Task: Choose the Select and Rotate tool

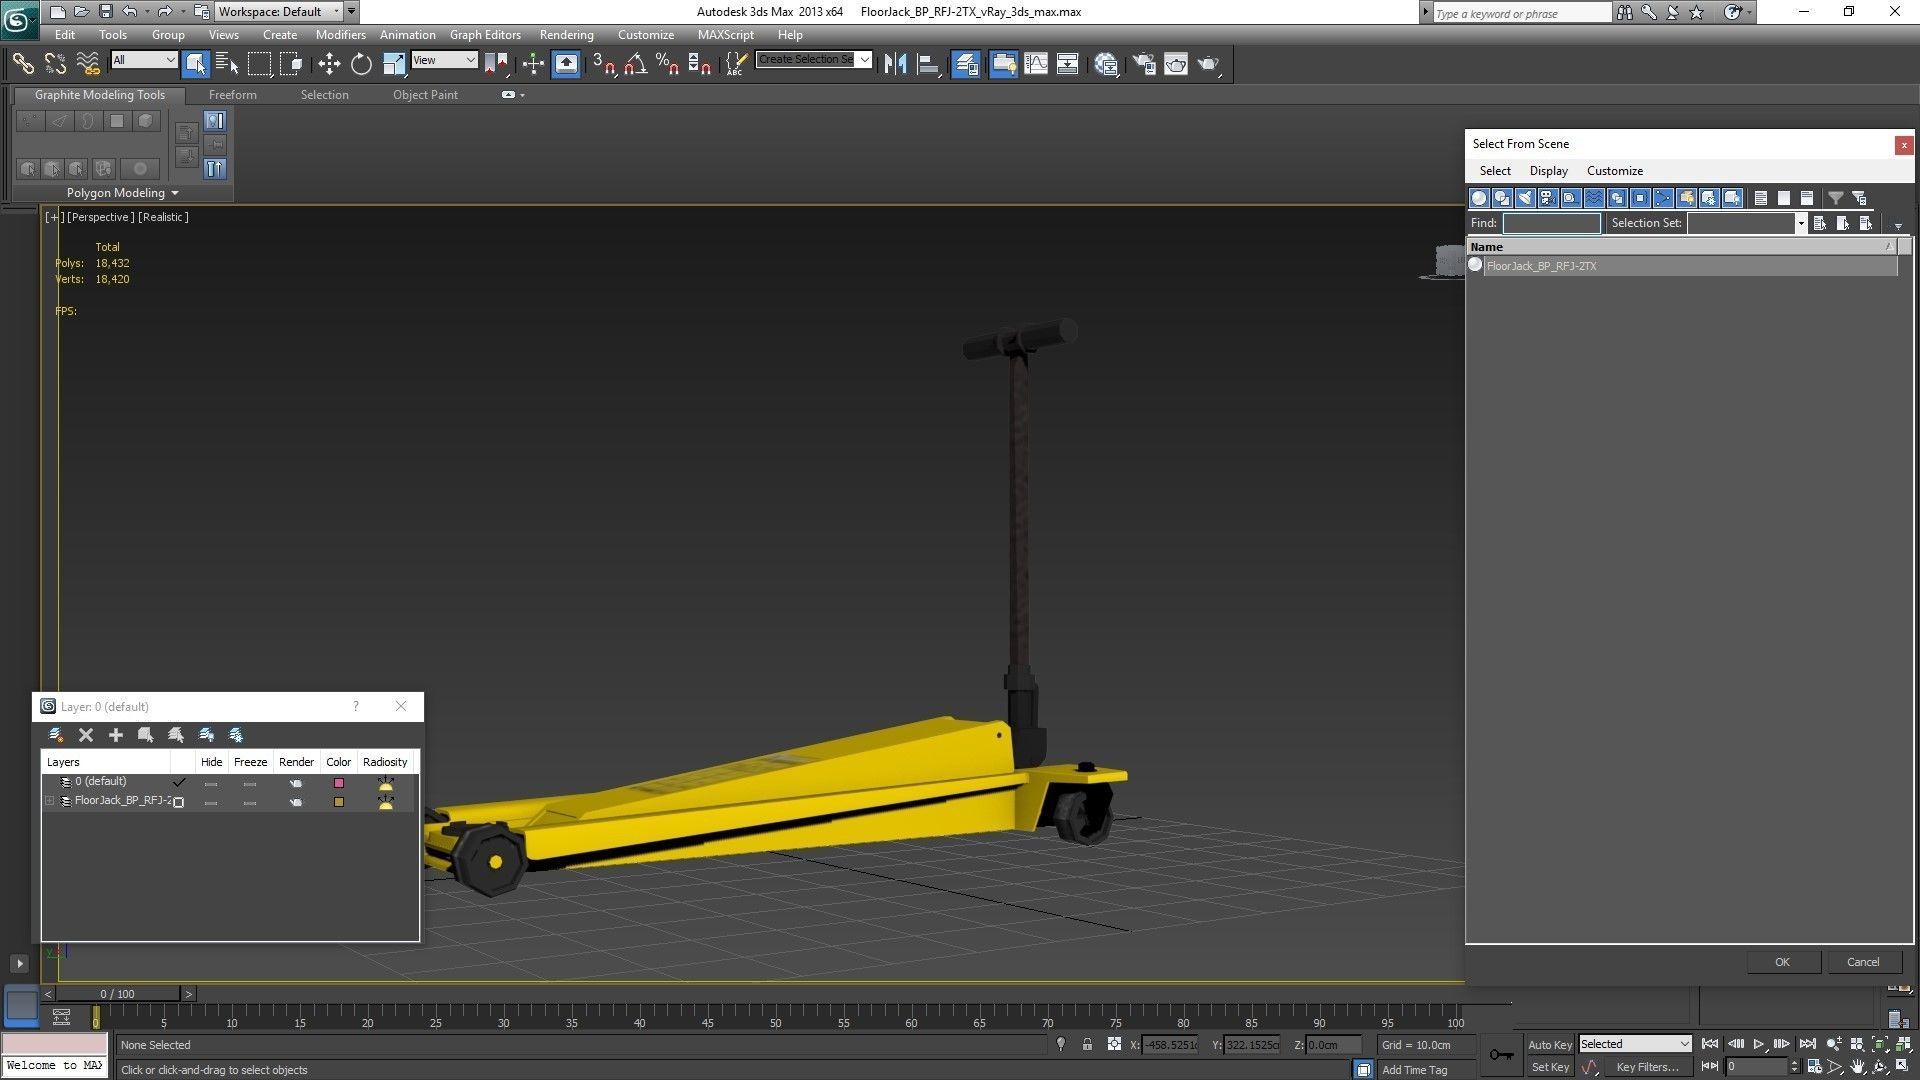Action: click(361, 64)
